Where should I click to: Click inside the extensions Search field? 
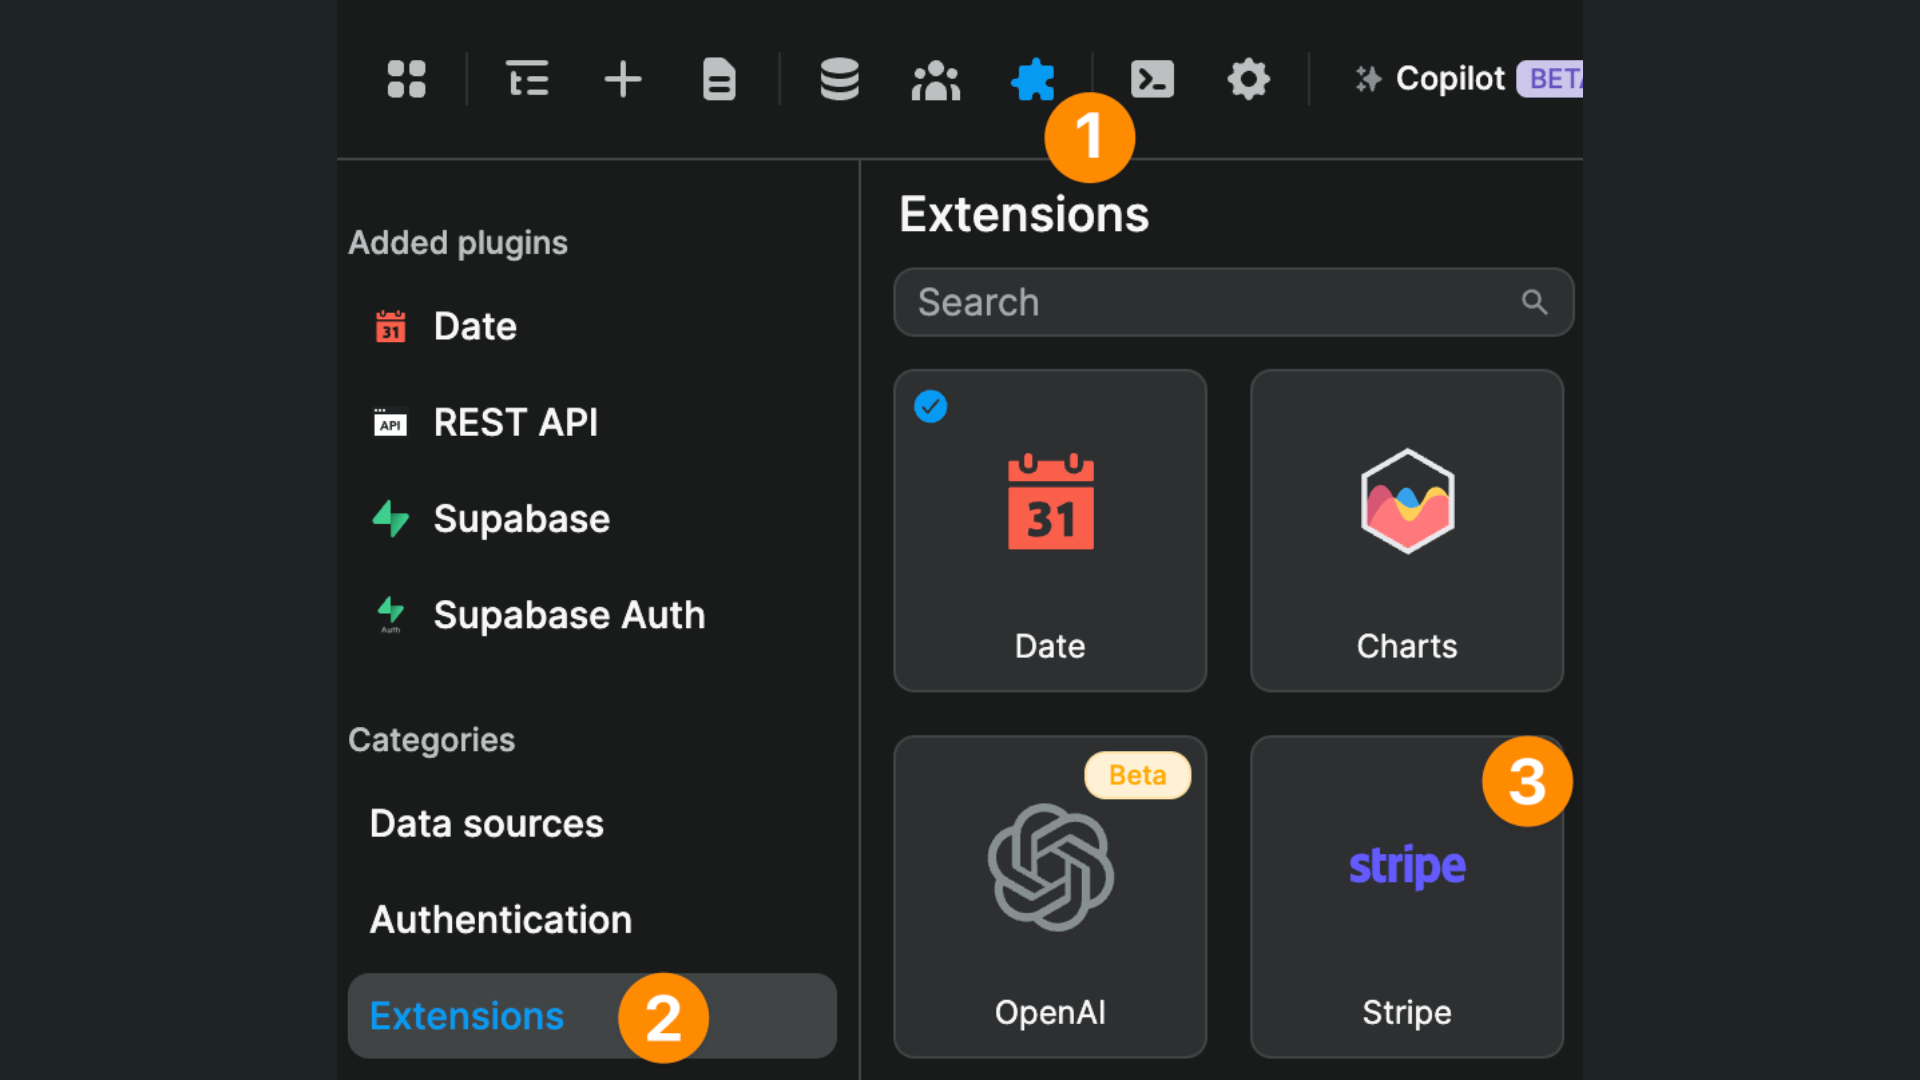point(1150,302)
